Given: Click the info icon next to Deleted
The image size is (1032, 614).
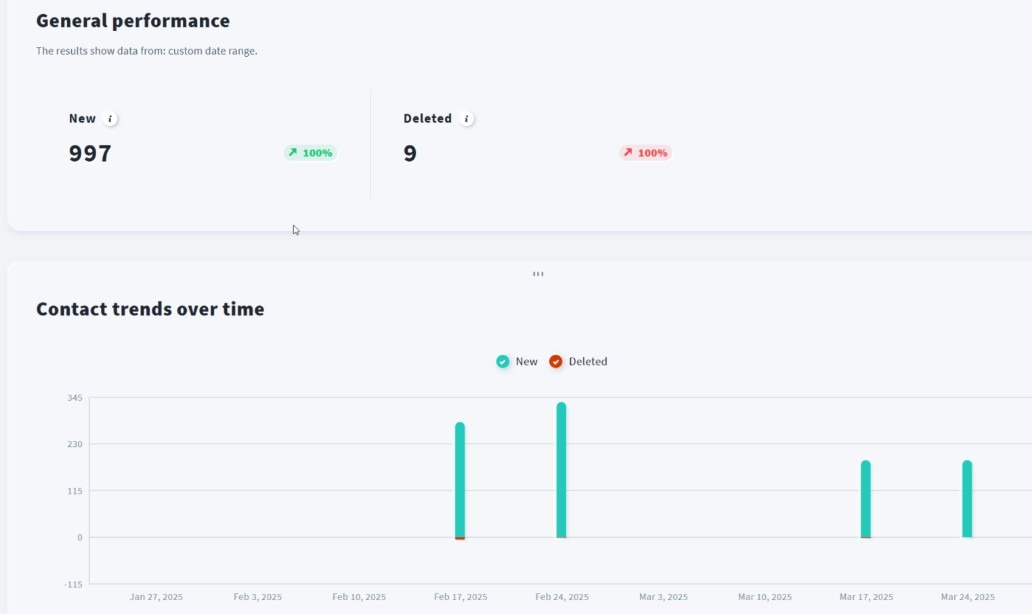Looking at the screenshot, I should pyautogui.click(x=467, y=119).
